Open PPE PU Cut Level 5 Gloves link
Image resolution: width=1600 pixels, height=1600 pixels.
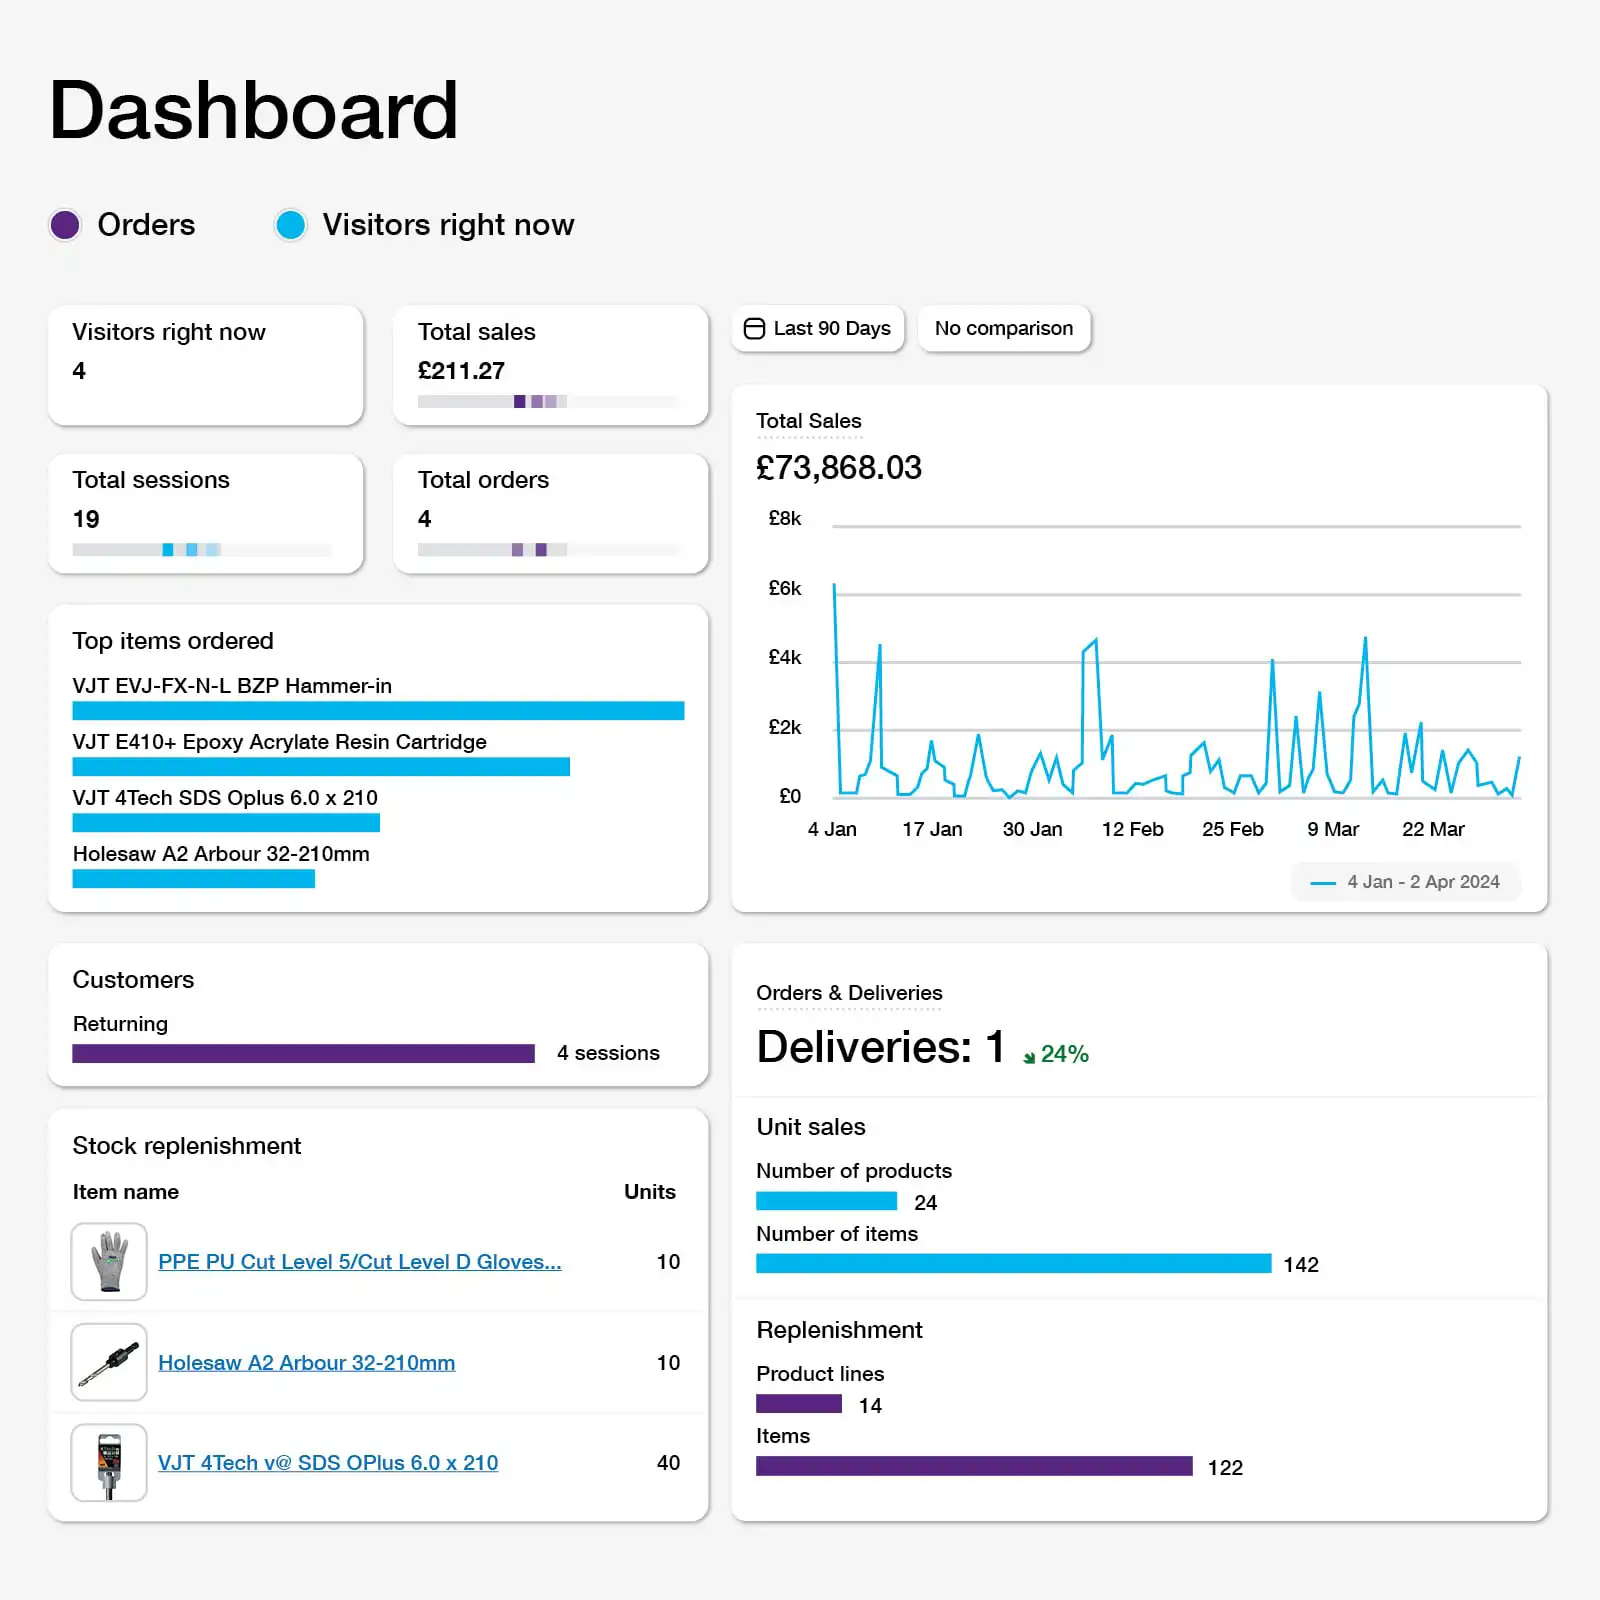(360, 1262)
